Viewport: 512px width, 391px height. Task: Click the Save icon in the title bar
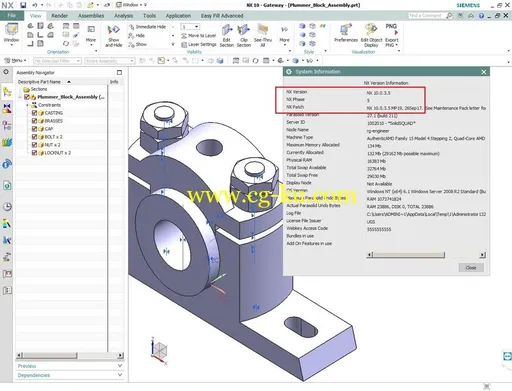[23, 5]
